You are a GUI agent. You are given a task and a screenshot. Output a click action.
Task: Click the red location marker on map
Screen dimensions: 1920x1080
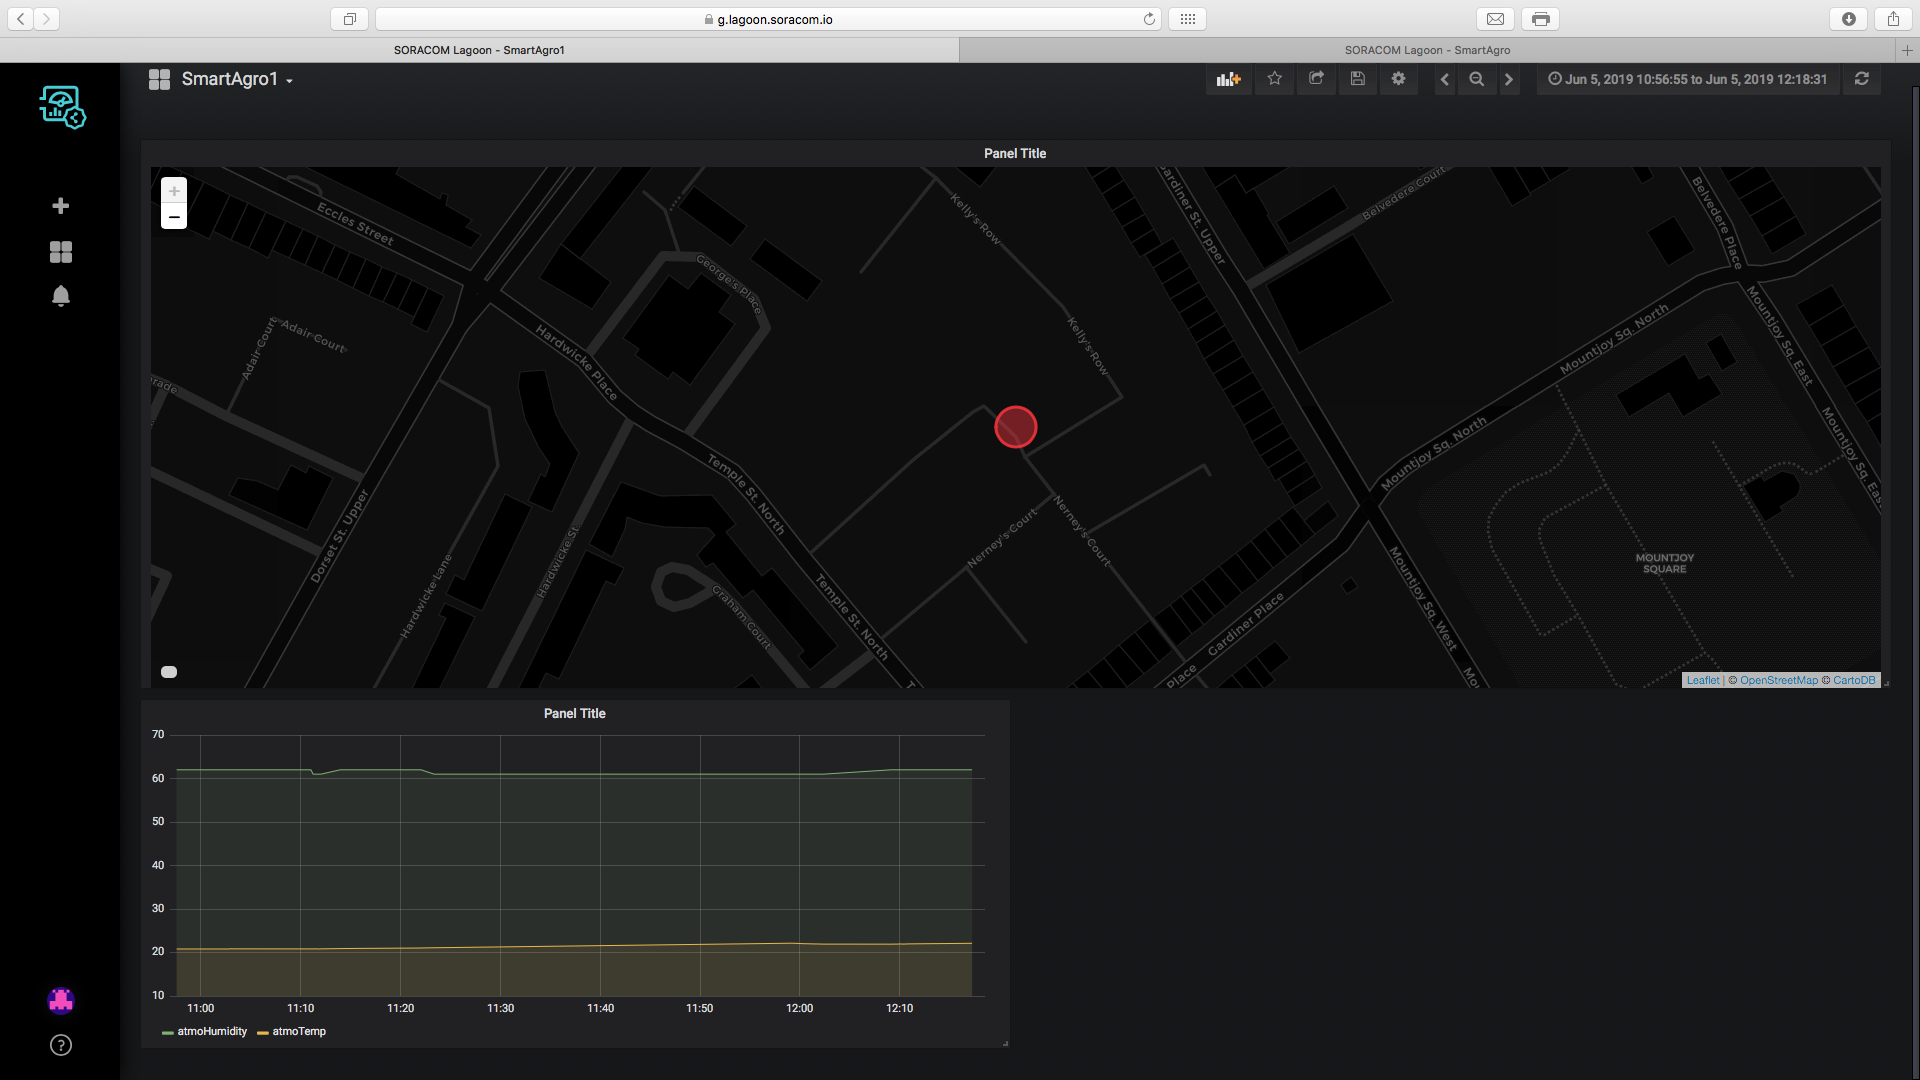1015,427
